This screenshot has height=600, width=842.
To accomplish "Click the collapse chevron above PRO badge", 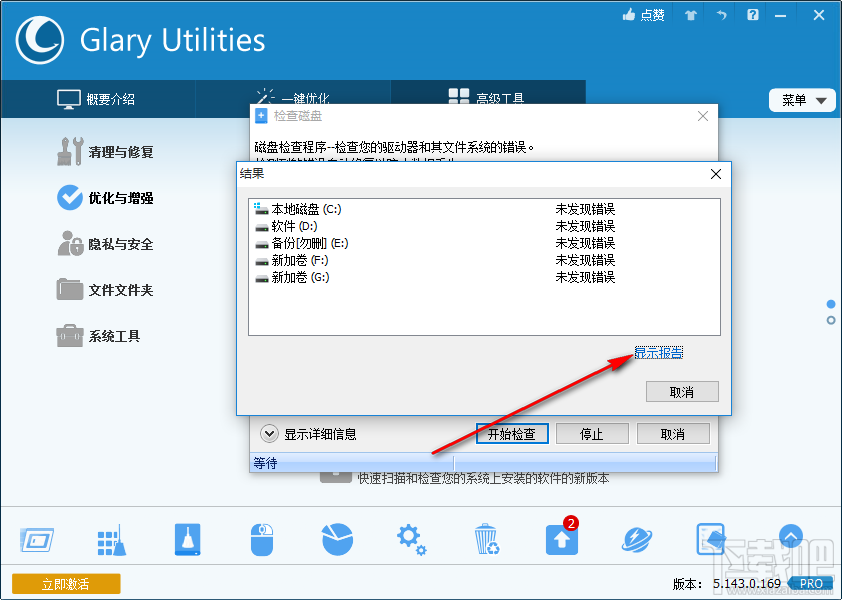I will tap(790, 537).
